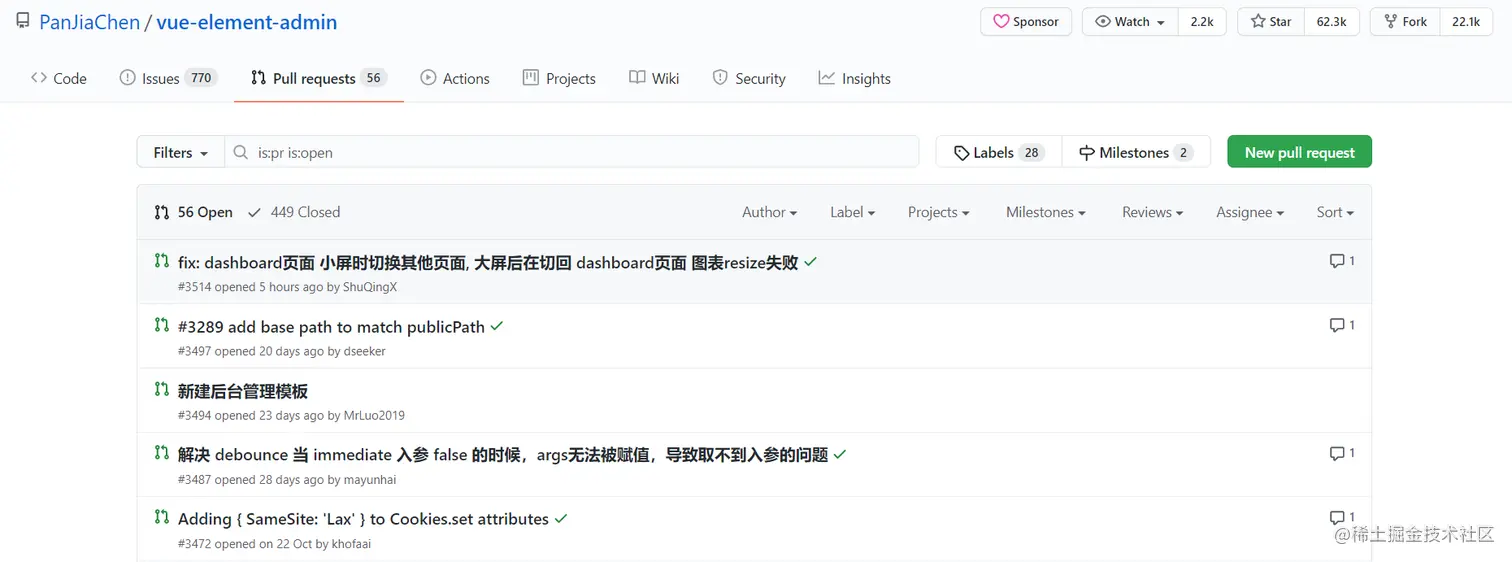The width and height of the screenshot is (1512, 562).
Task: Click green check status on dashboard resize PR
Action: (x=810, y=262)
